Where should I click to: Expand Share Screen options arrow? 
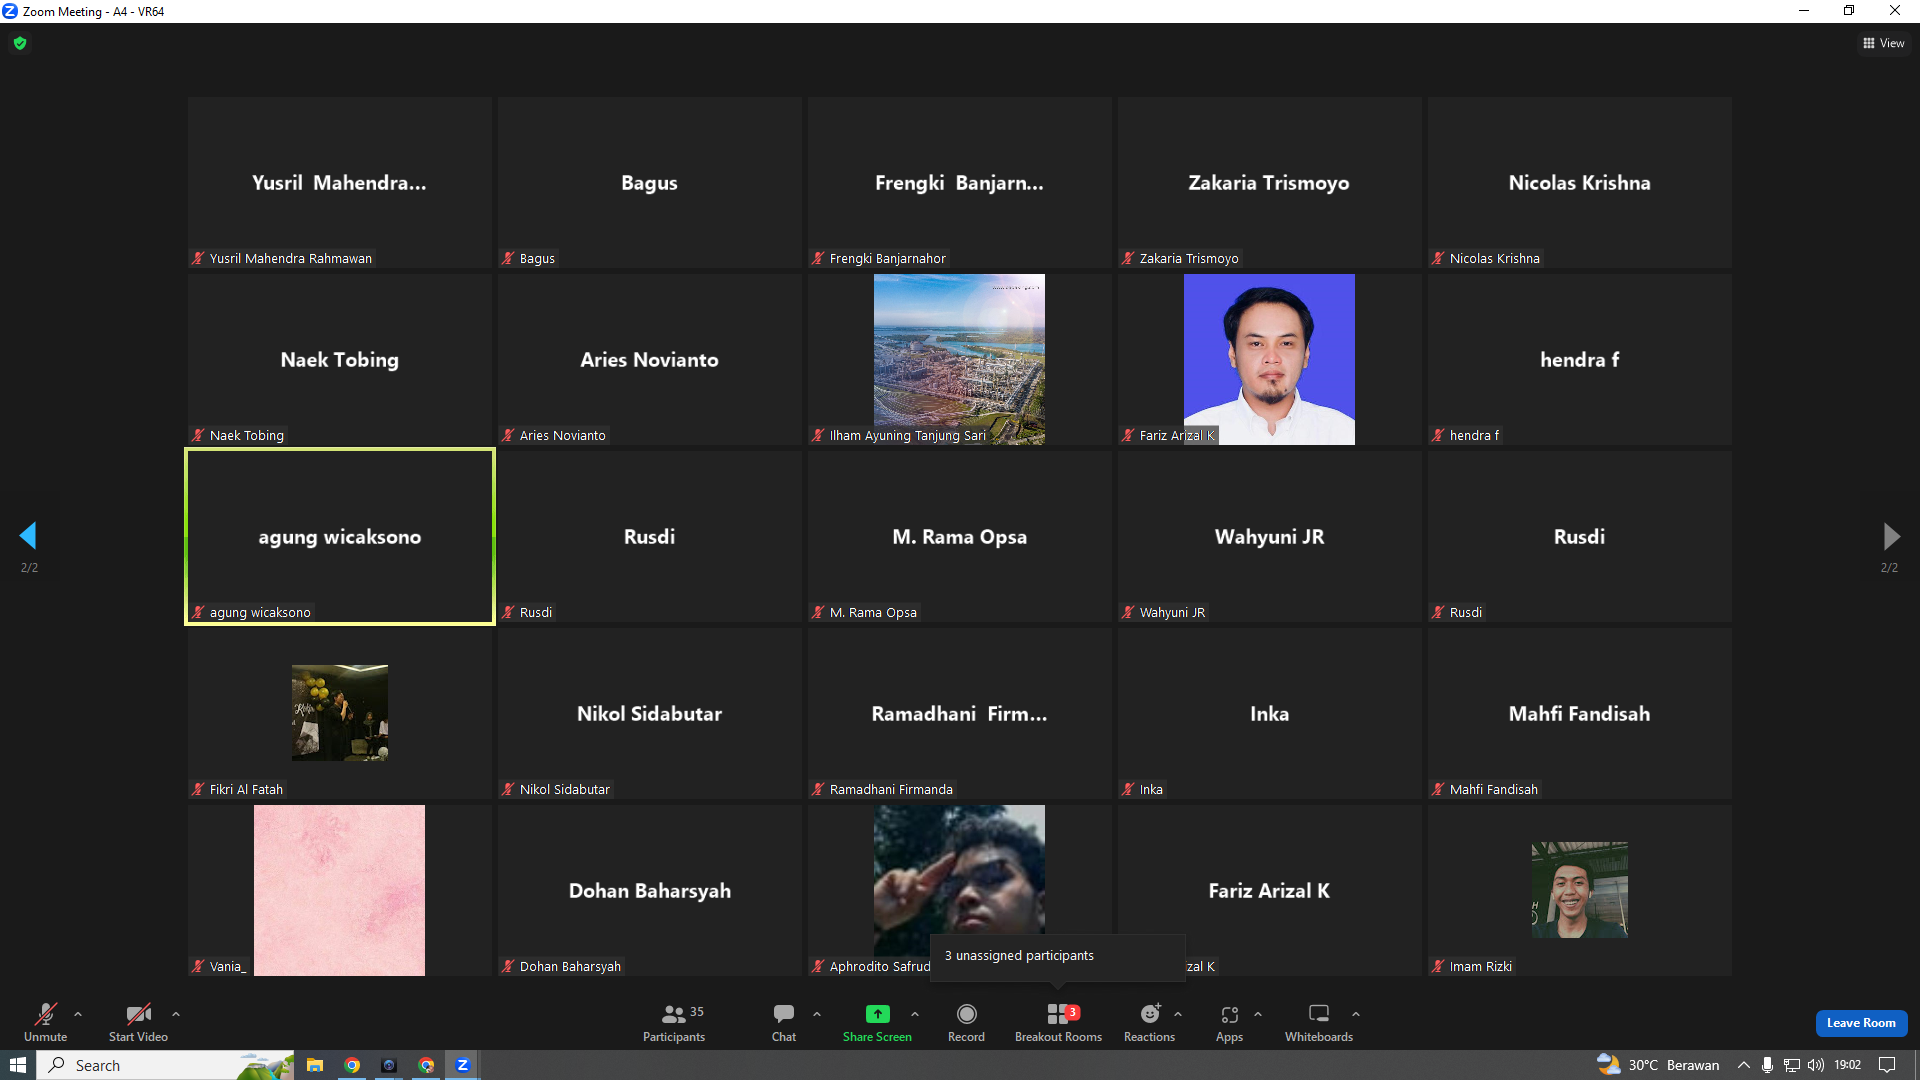[915, 1014]
